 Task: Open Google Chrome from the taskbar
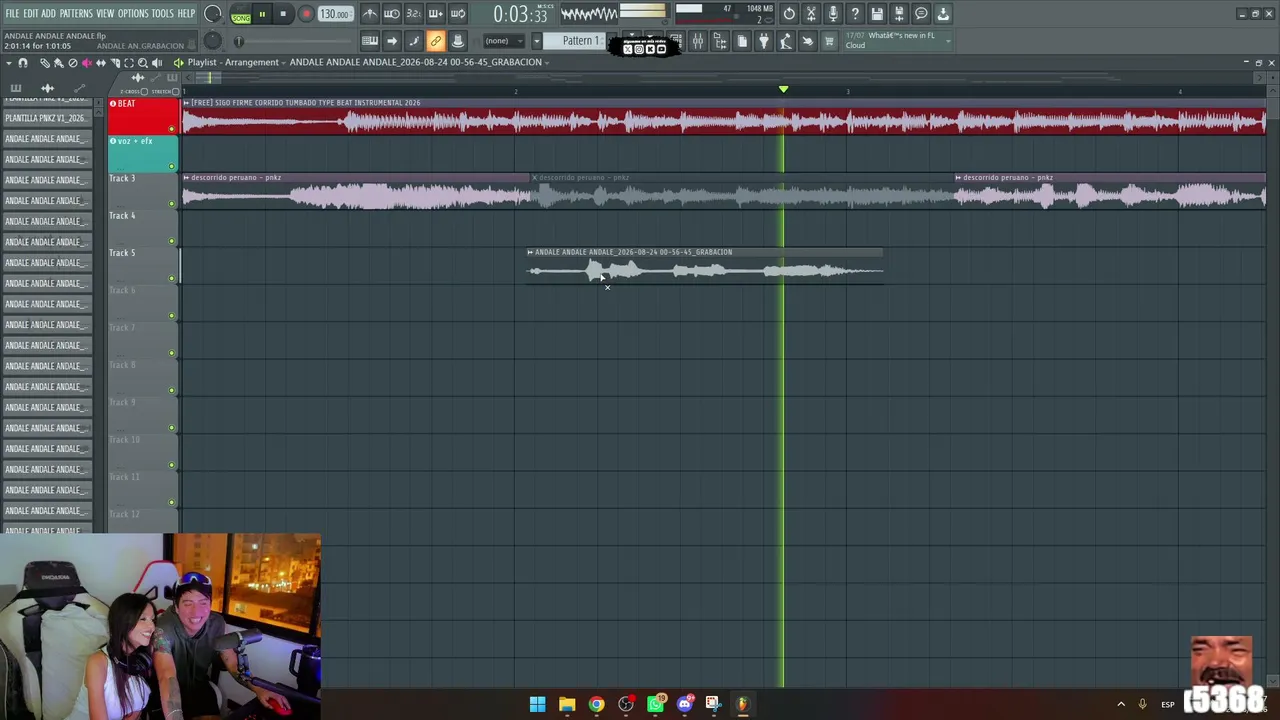[596, 704]
